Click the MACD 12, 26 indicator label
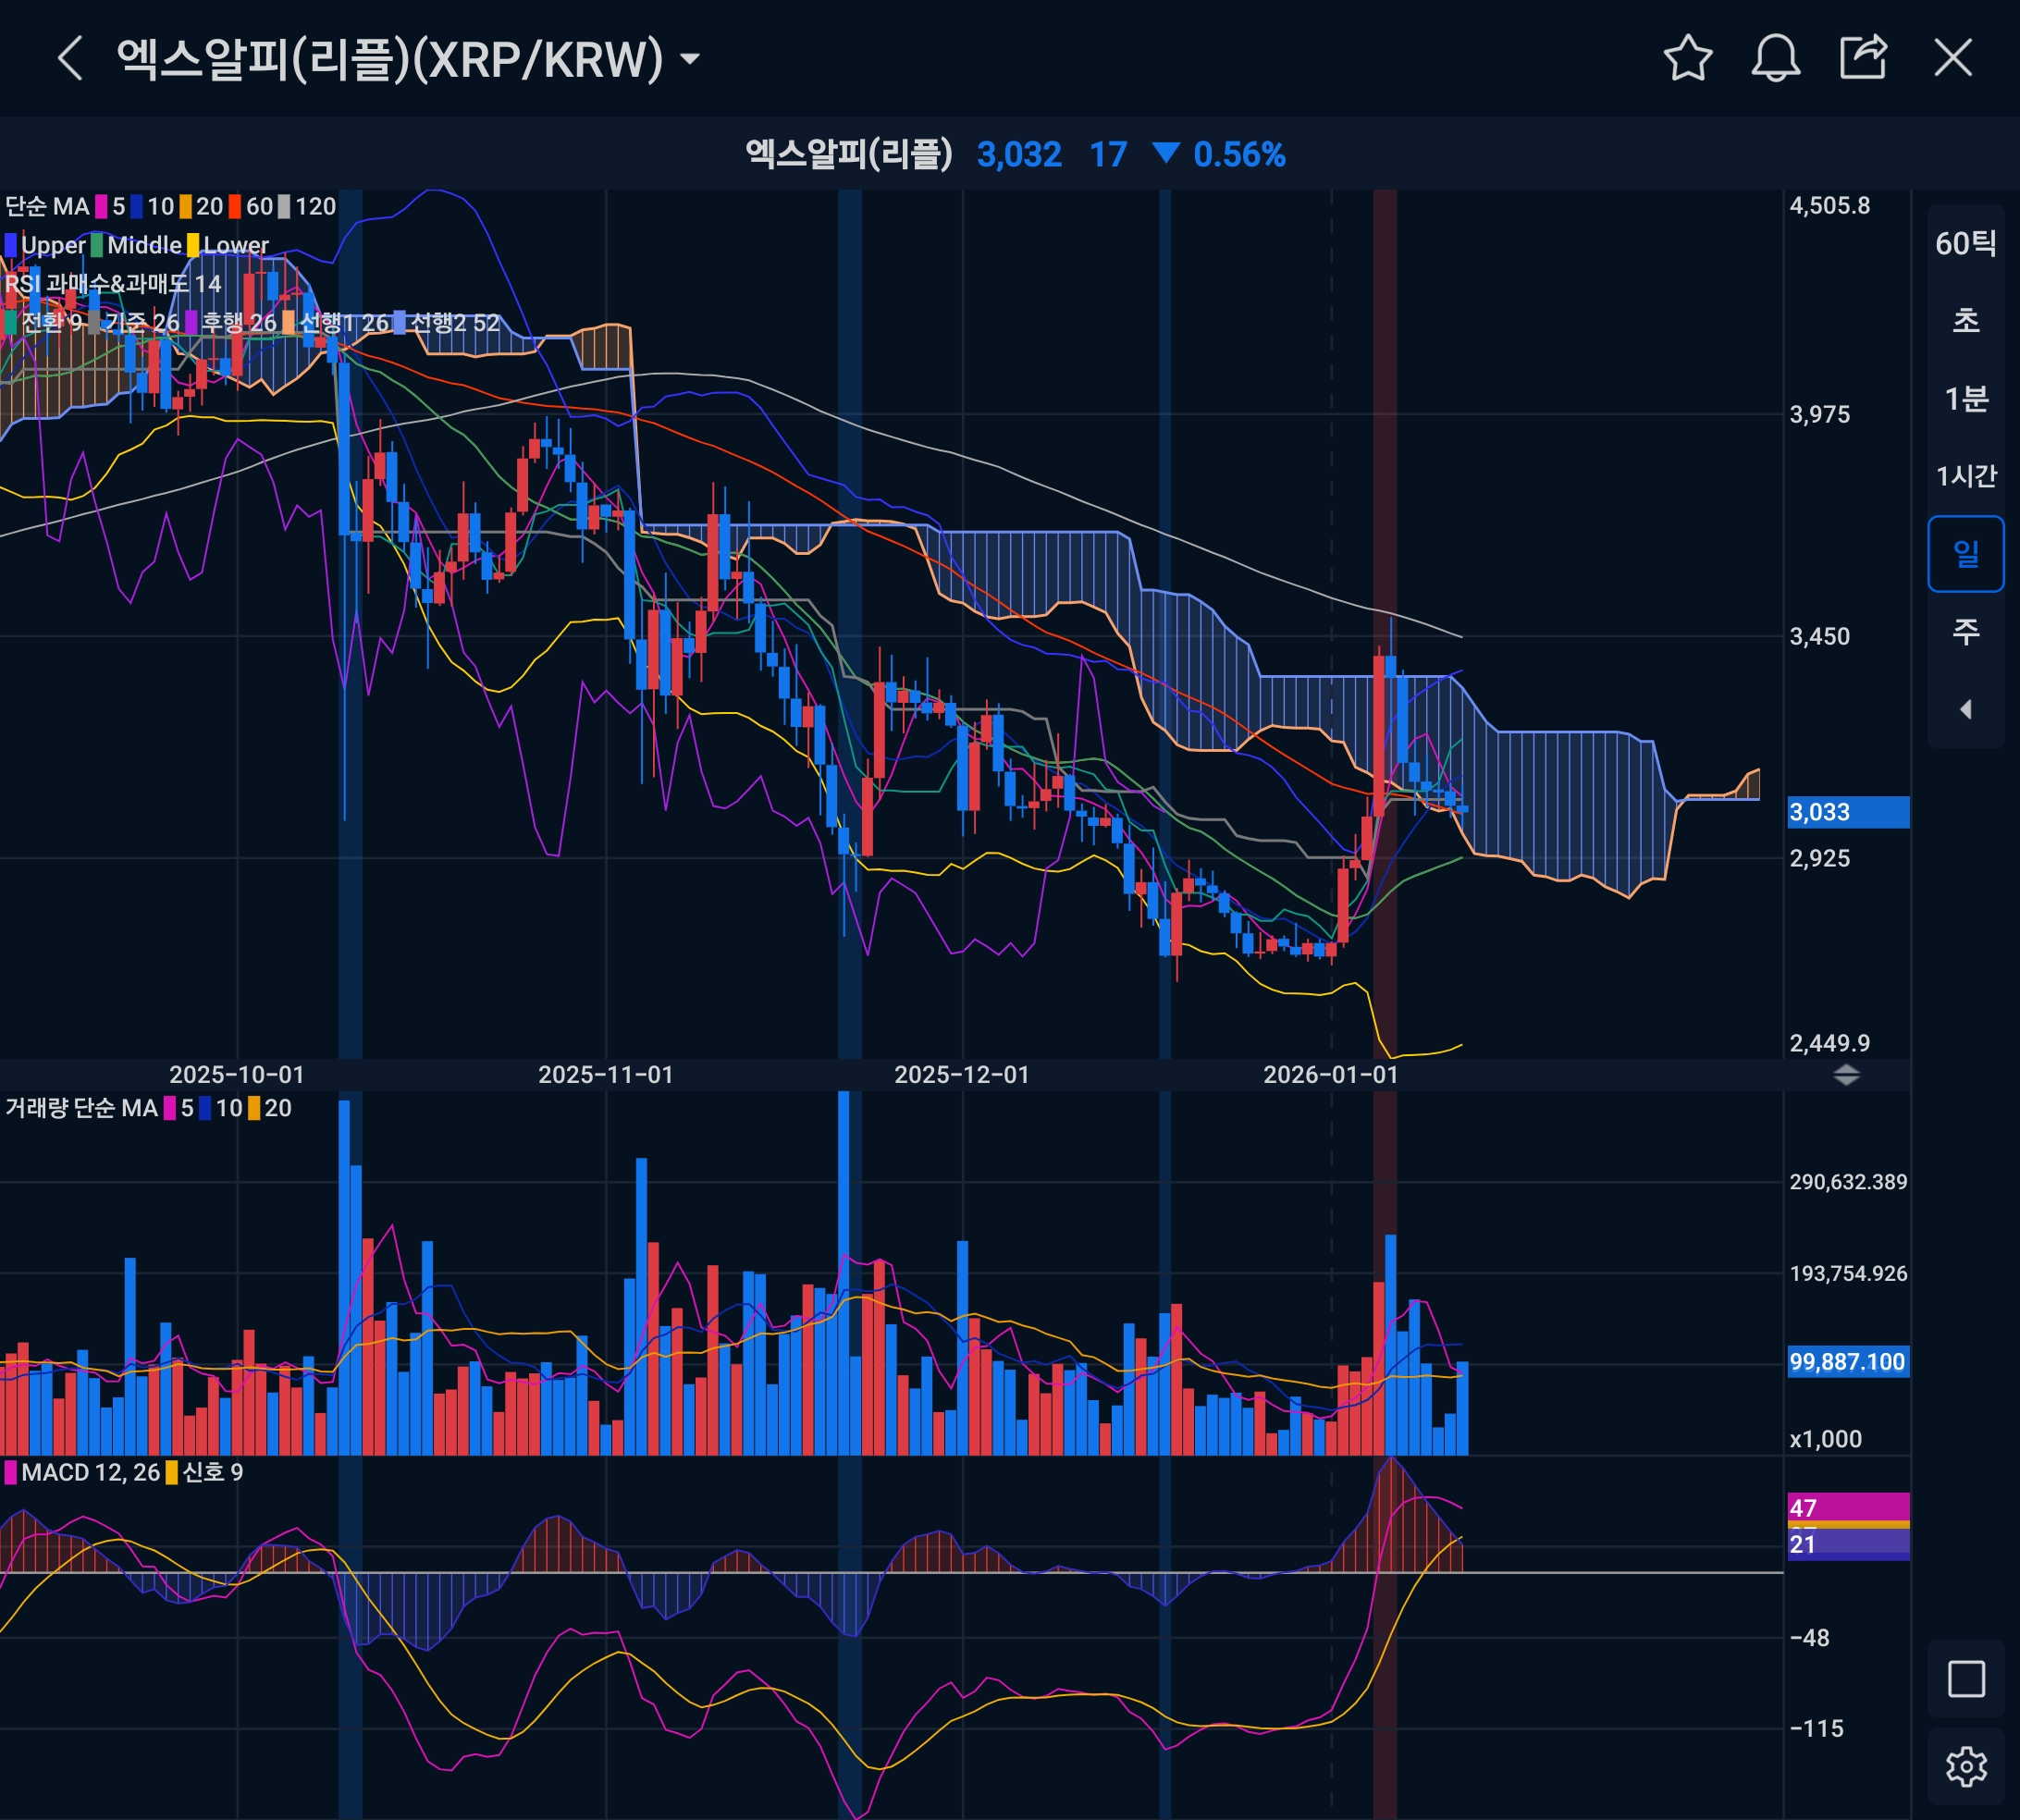The height and width of the screenshot is (1820, 2020). 90,1472
